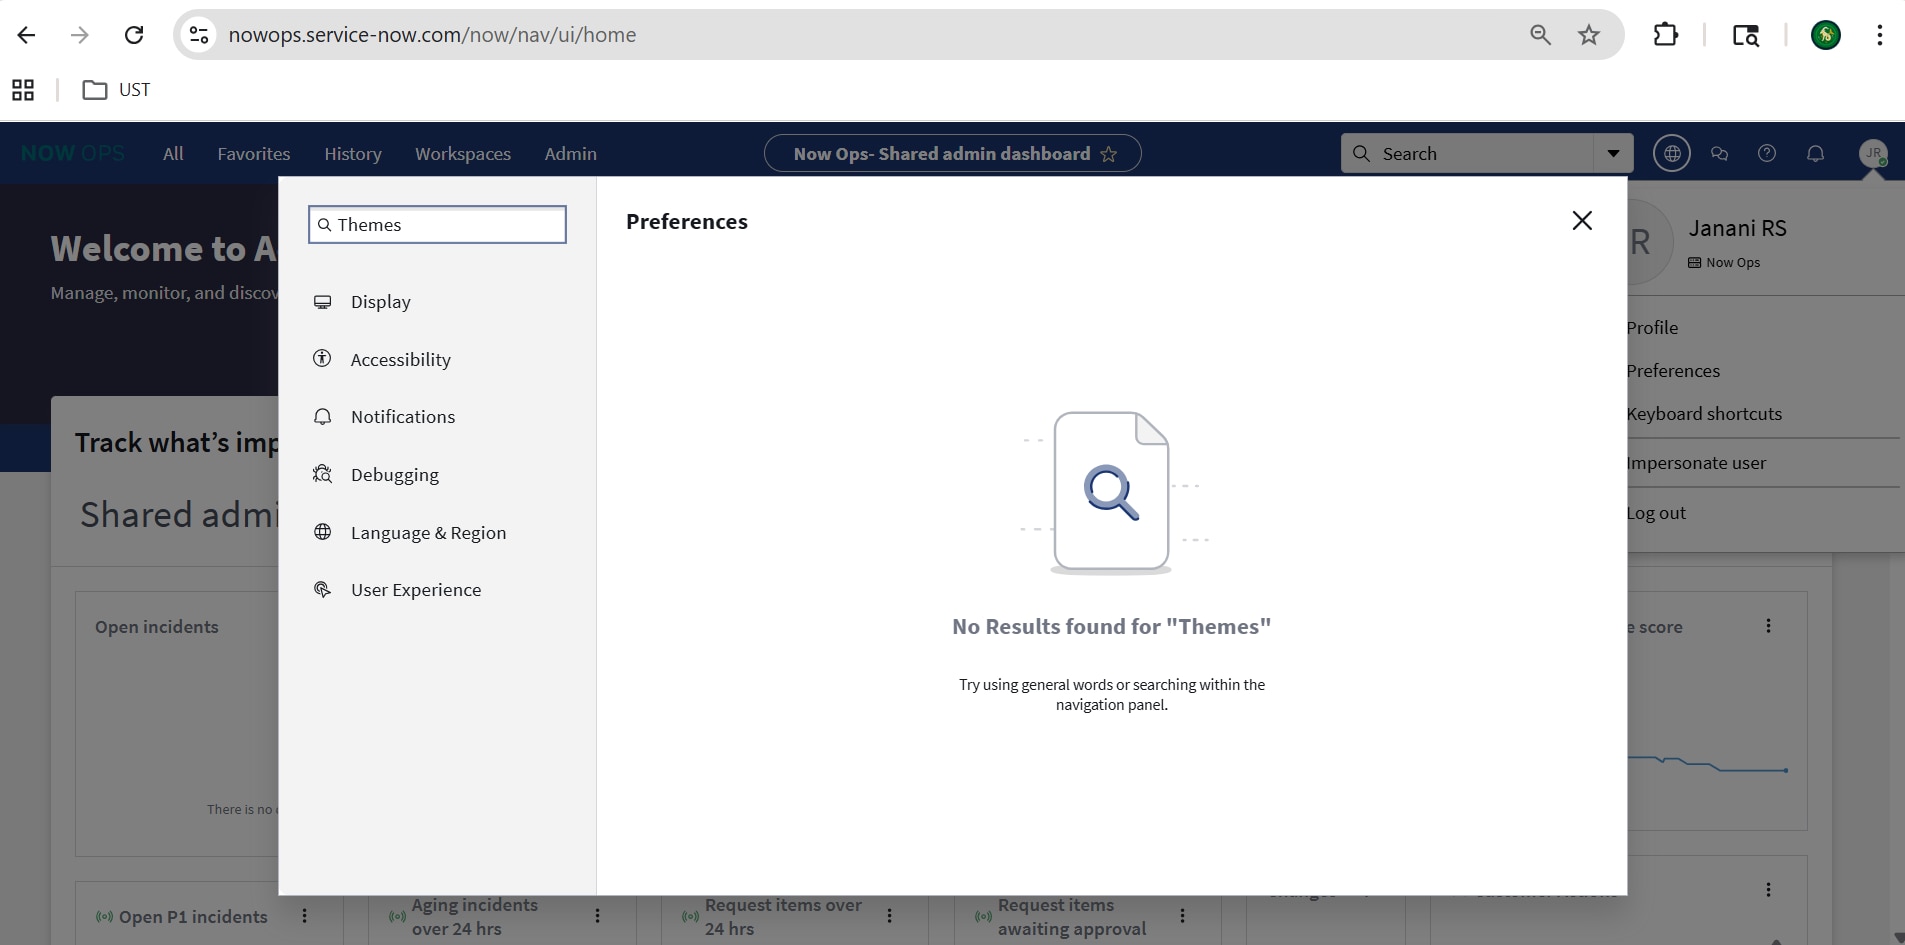Open options for Request items awaiting approval
Image resolution: width=1905 pixels, height=945 pixels.
point(1182,916)
